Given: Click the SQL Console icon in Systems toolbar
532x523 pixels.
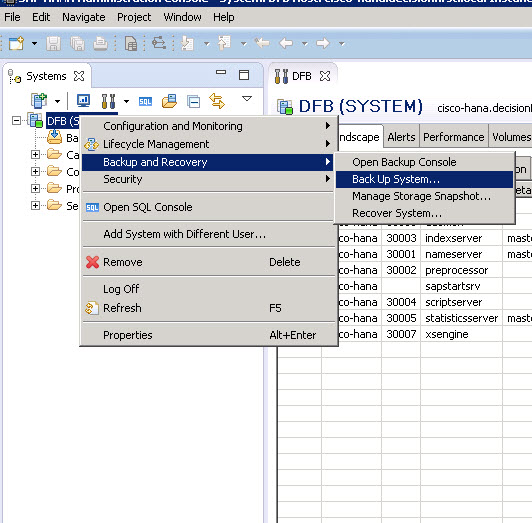Looking at the screenshot, I should coord(145,101).
